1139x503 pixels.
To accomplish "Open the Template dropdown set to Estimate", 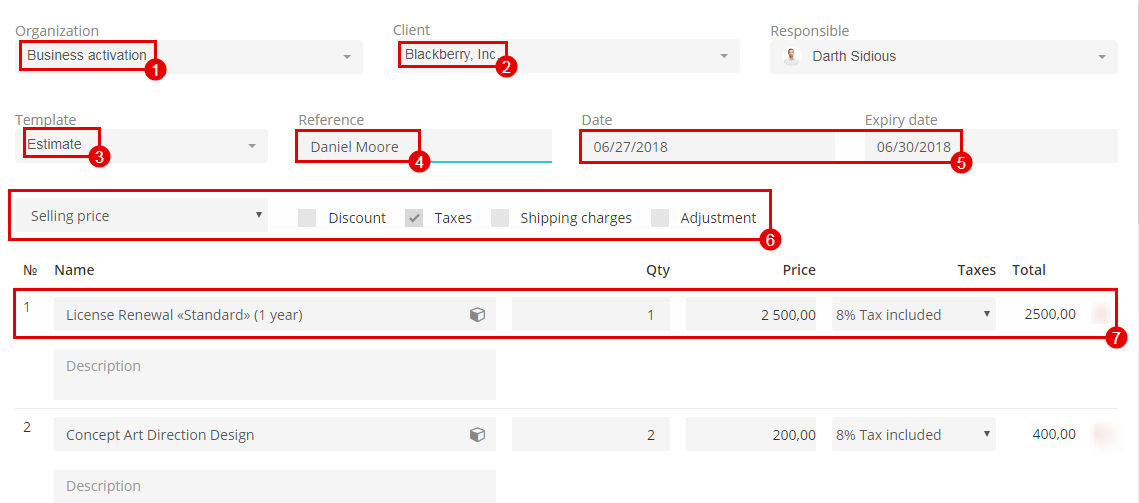I will point(142,145).
